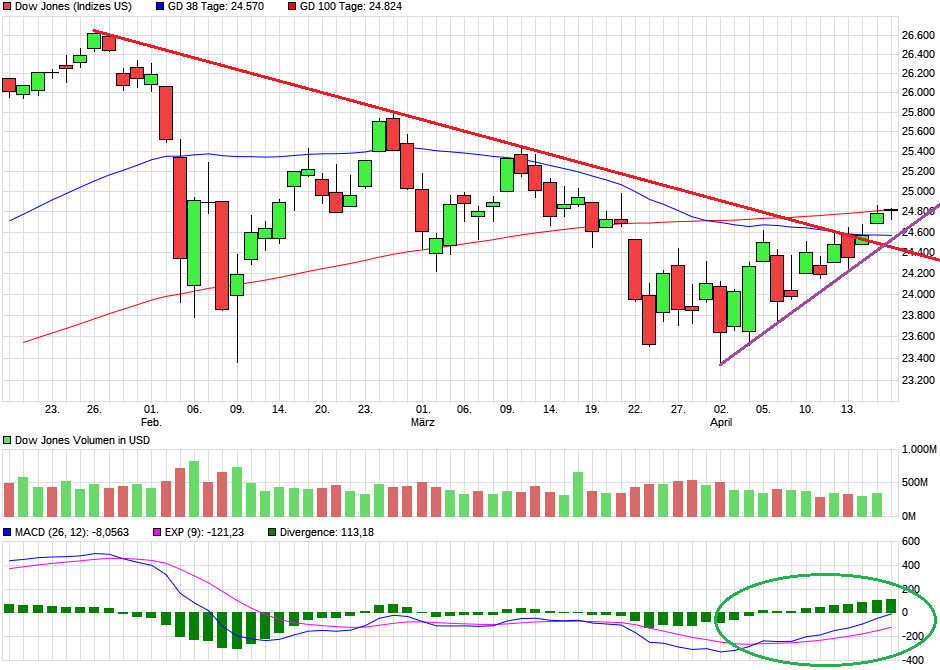The width and height of the screenshot is (940, 670).
Task: Click the 25.400 price axis value
Action: click(x=918, y=151)
